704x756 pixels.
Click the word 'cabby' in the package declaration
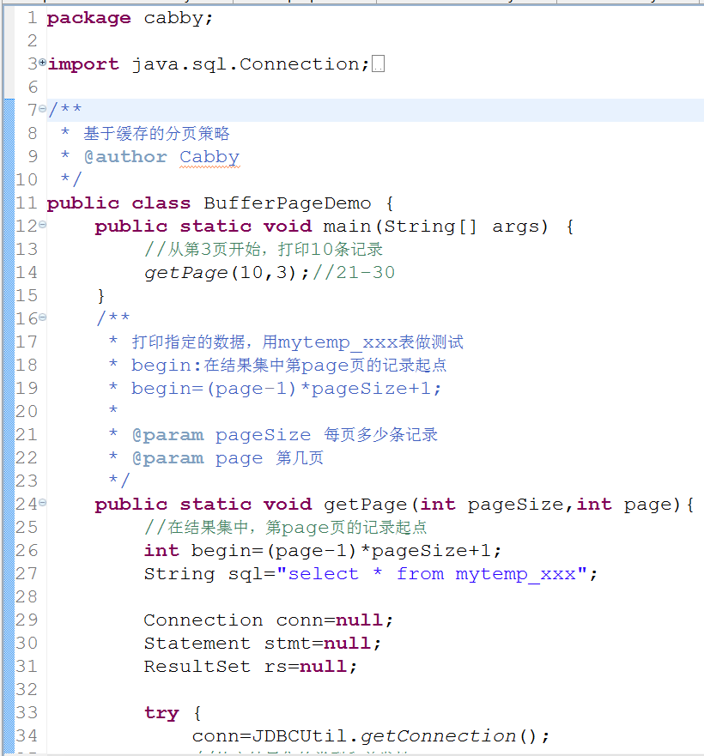174,18
